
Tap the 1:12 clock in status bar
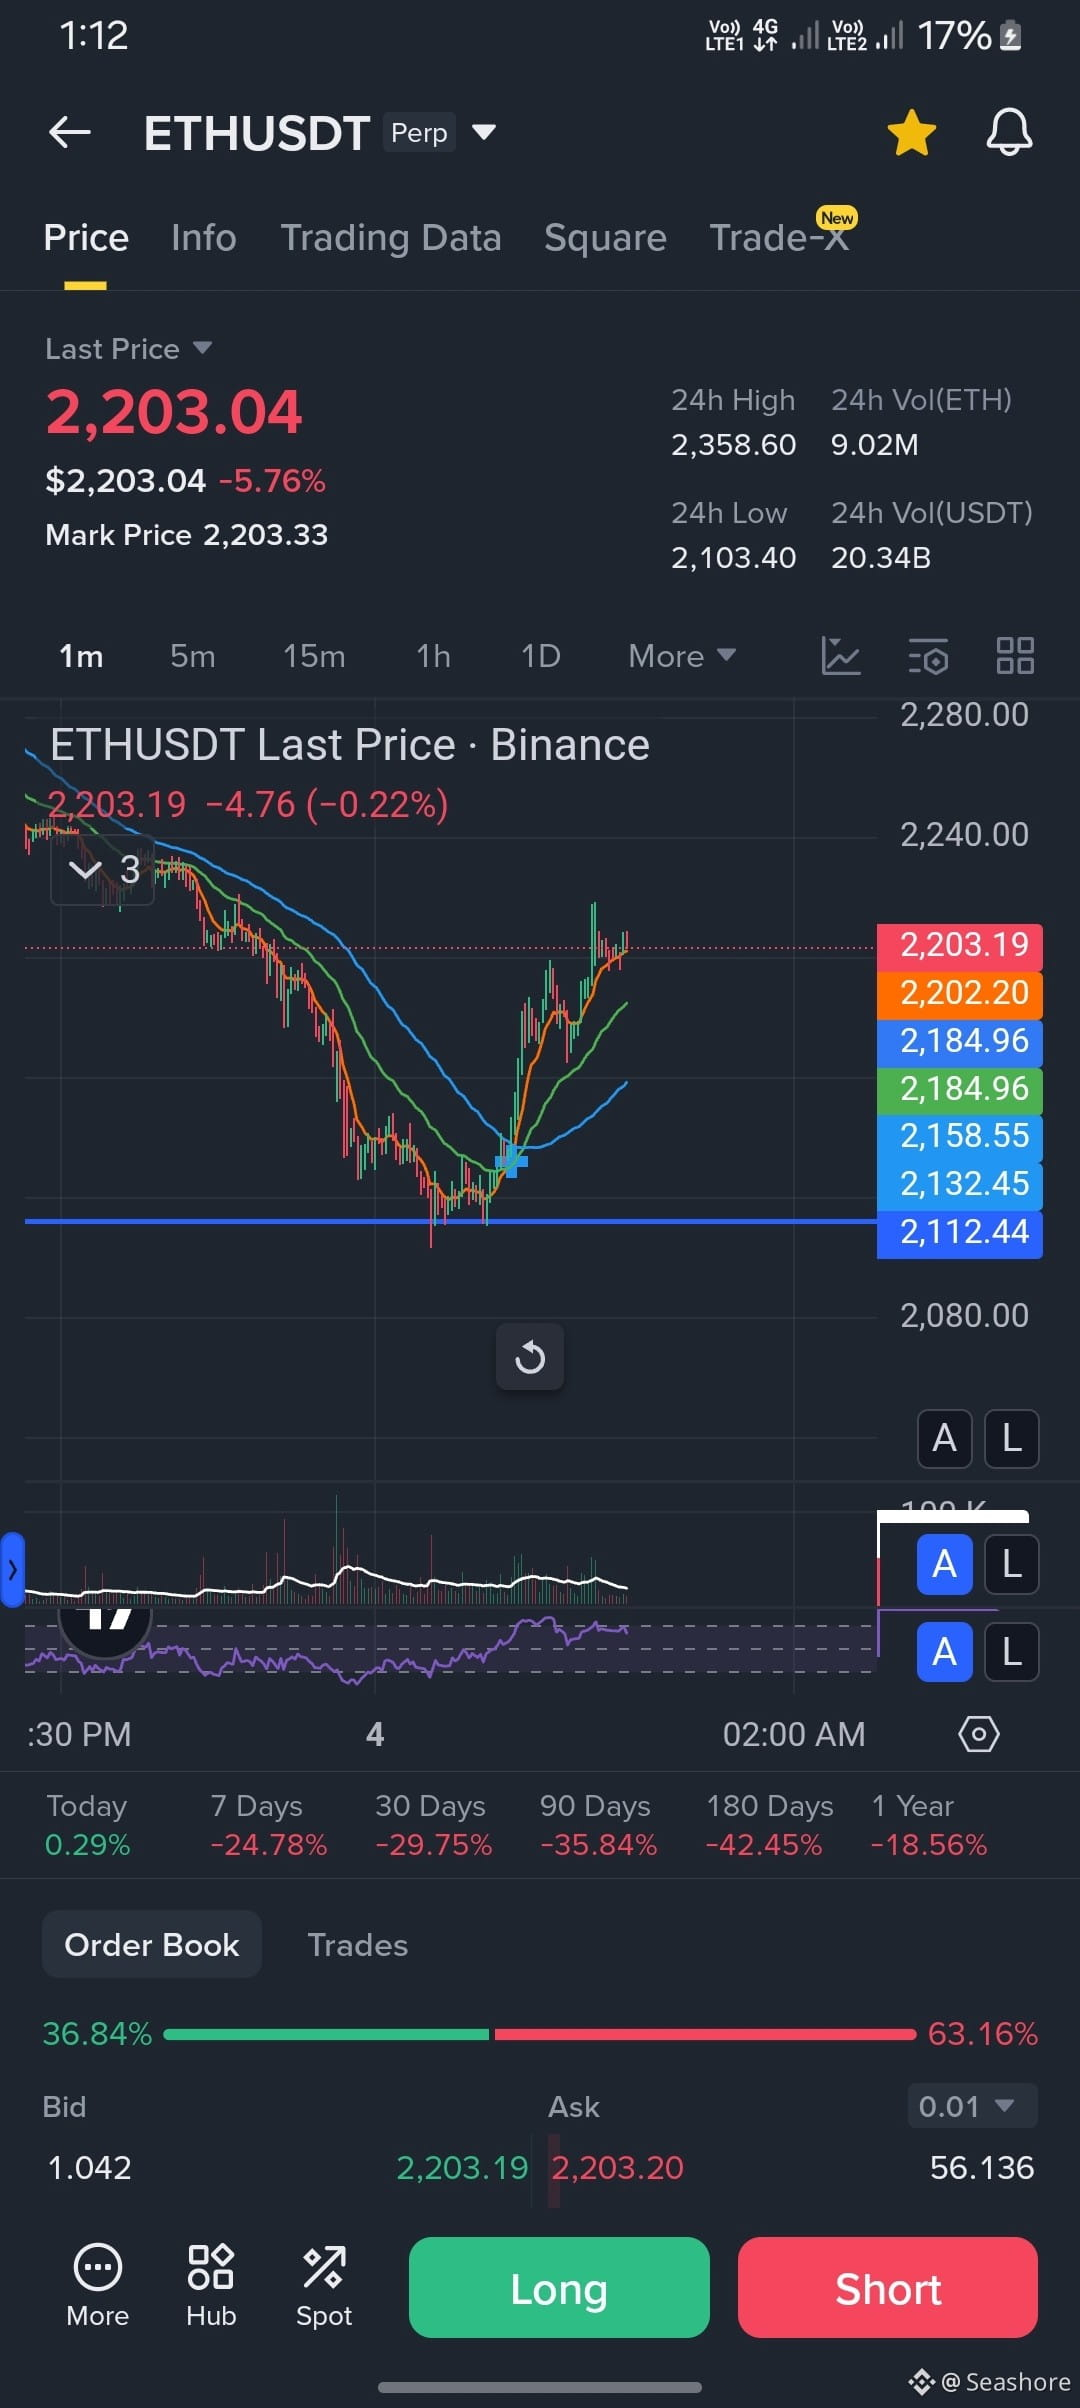coord(94,36)
